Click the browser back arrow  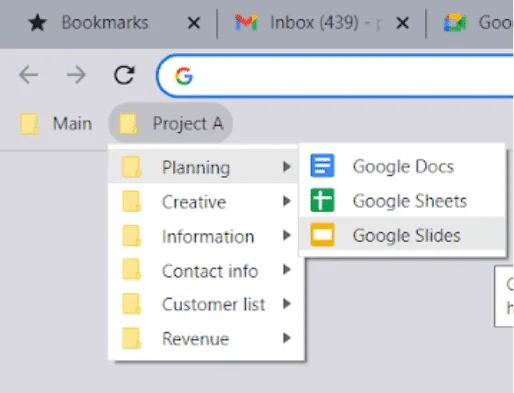pyautogui.click(x=29, y=75)
